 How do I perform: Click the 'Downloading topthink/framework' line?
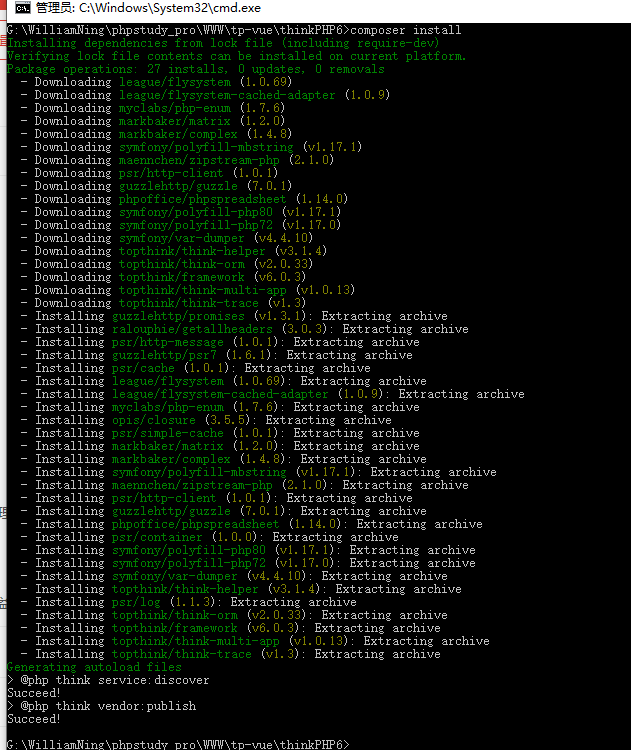[163, 276]
